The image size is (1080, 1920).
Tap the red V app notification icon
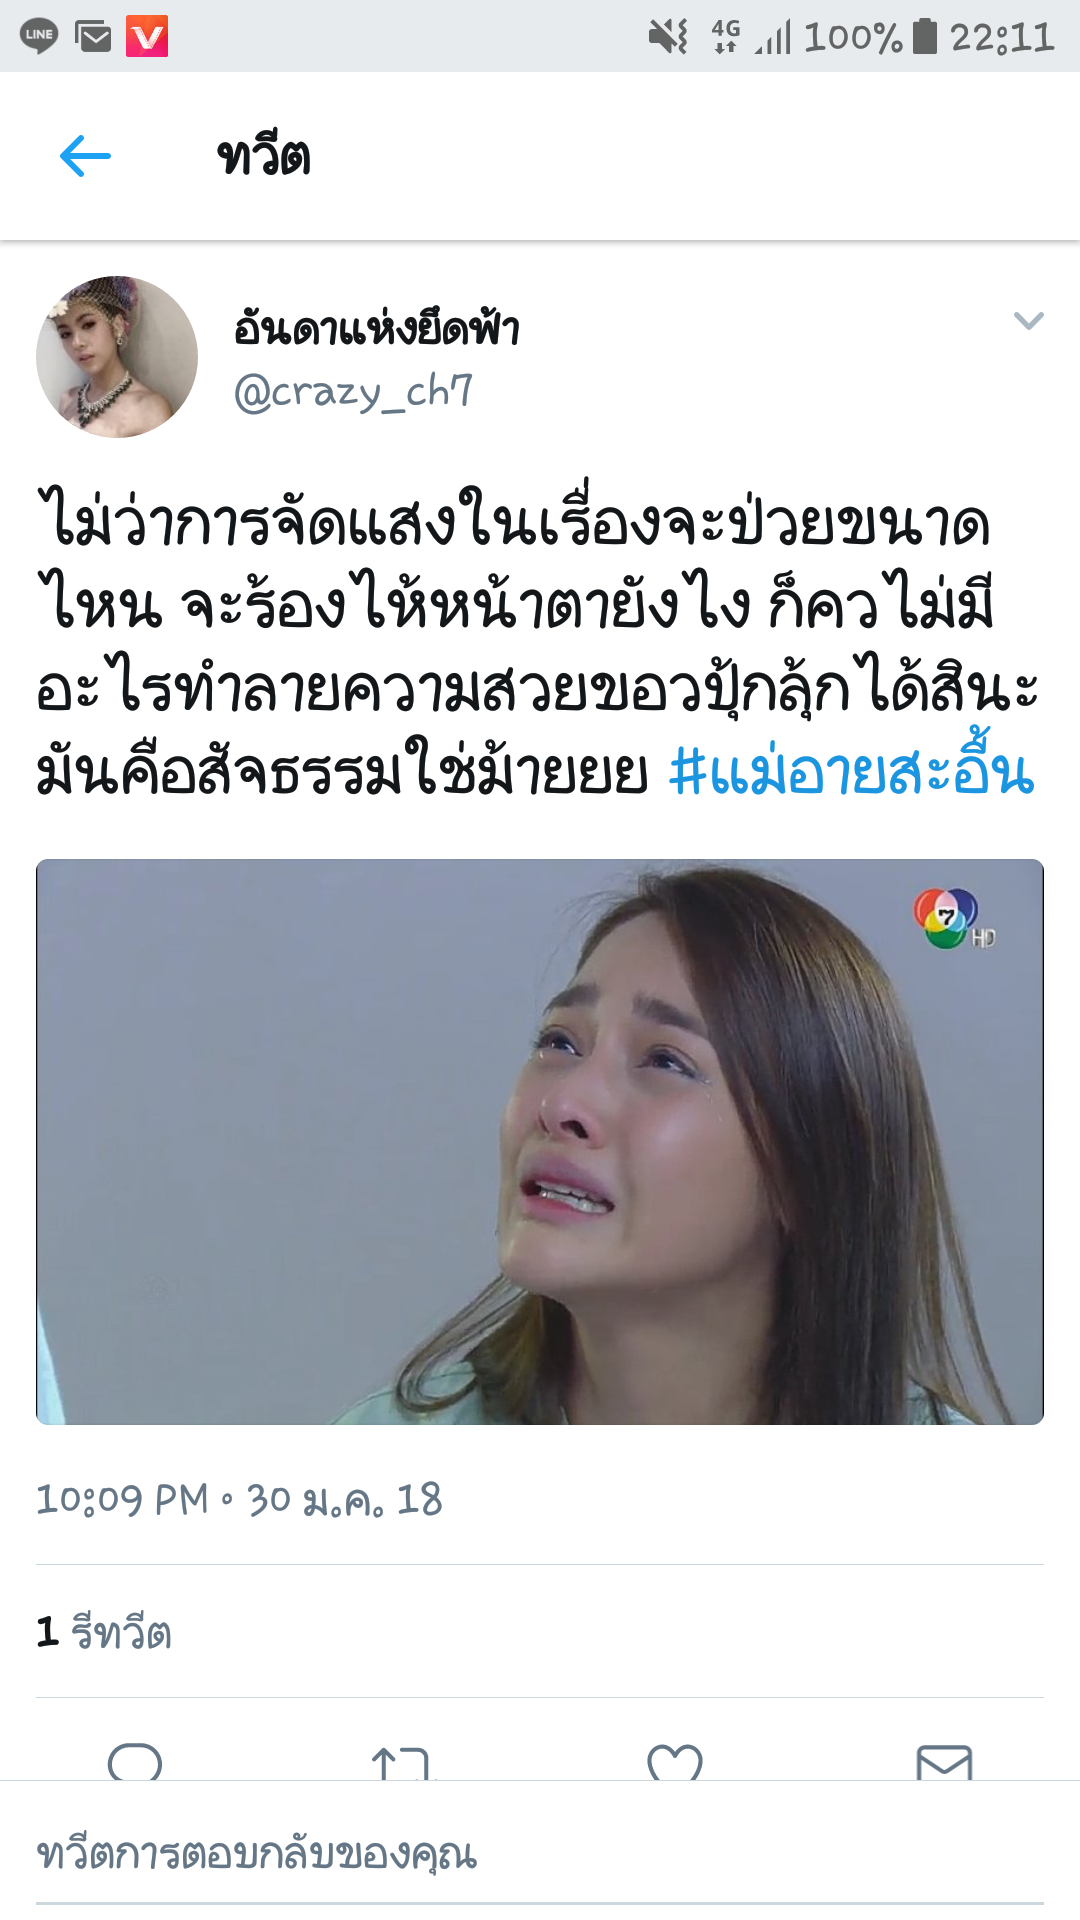pyautogui.click(x=147, y=37)
